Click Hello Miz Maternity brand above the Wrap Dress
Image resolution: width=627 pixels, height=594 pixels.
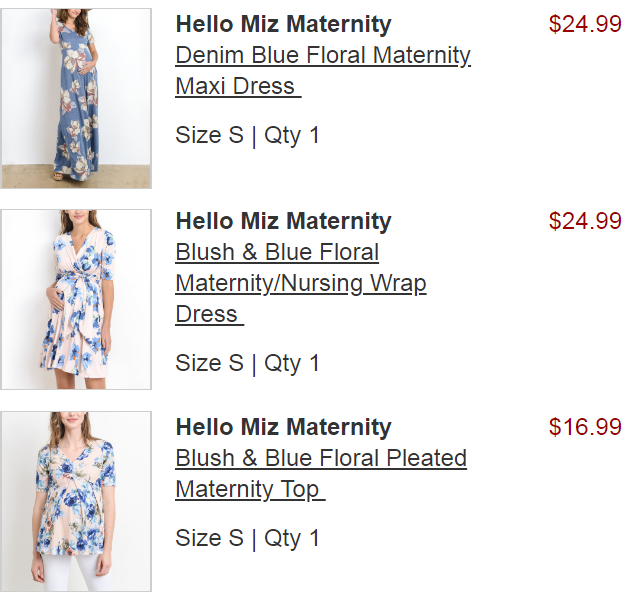[x=283, y=222]
